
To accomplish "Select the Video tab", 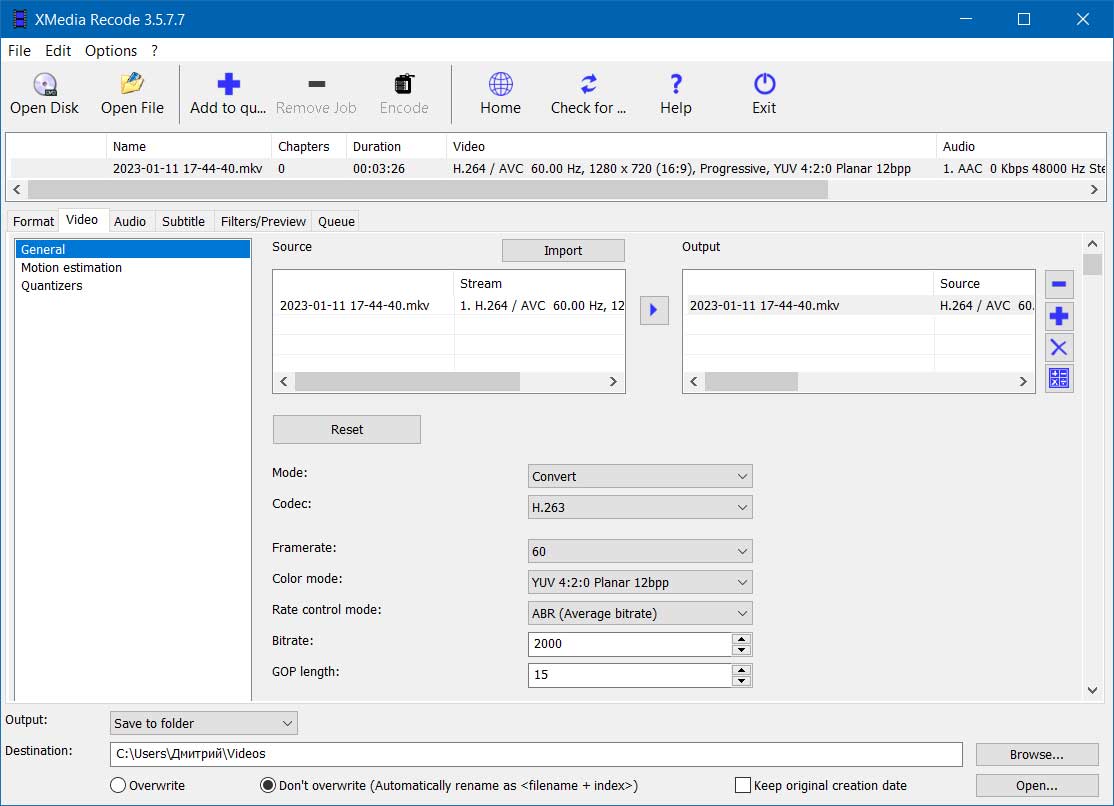I will coord(82,220).
